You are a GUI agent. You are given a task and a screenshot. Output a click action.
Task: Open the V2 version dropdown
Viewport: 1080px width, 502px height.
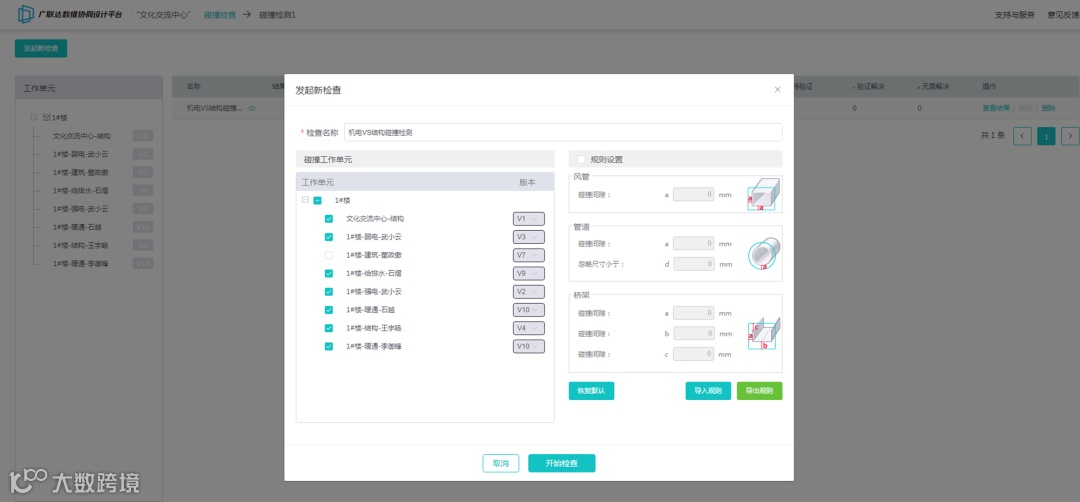528,291
